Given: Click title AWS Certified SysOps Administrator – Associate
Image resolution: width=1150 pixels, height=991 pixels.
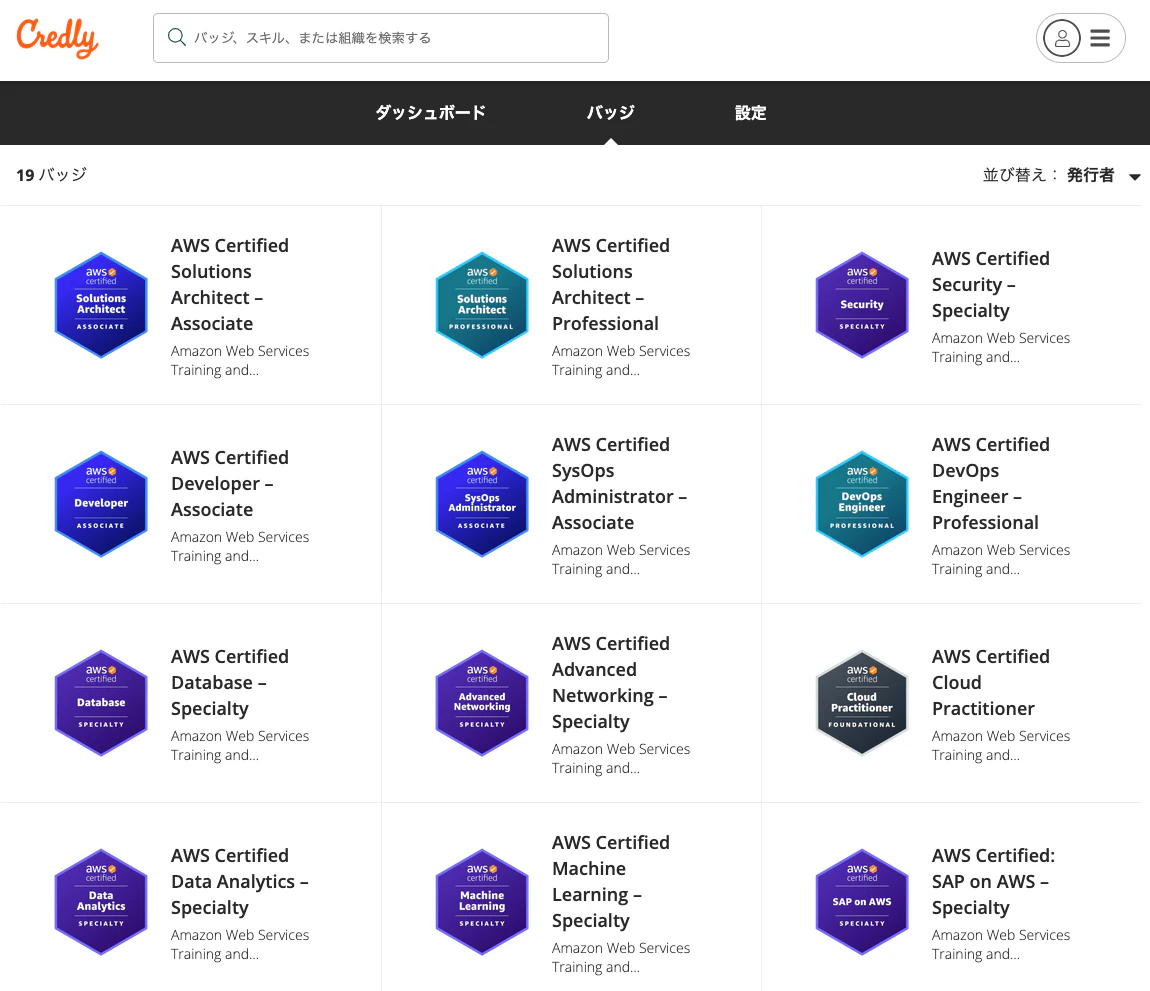Looking at the screenshot, I should [x=619, y=483].
